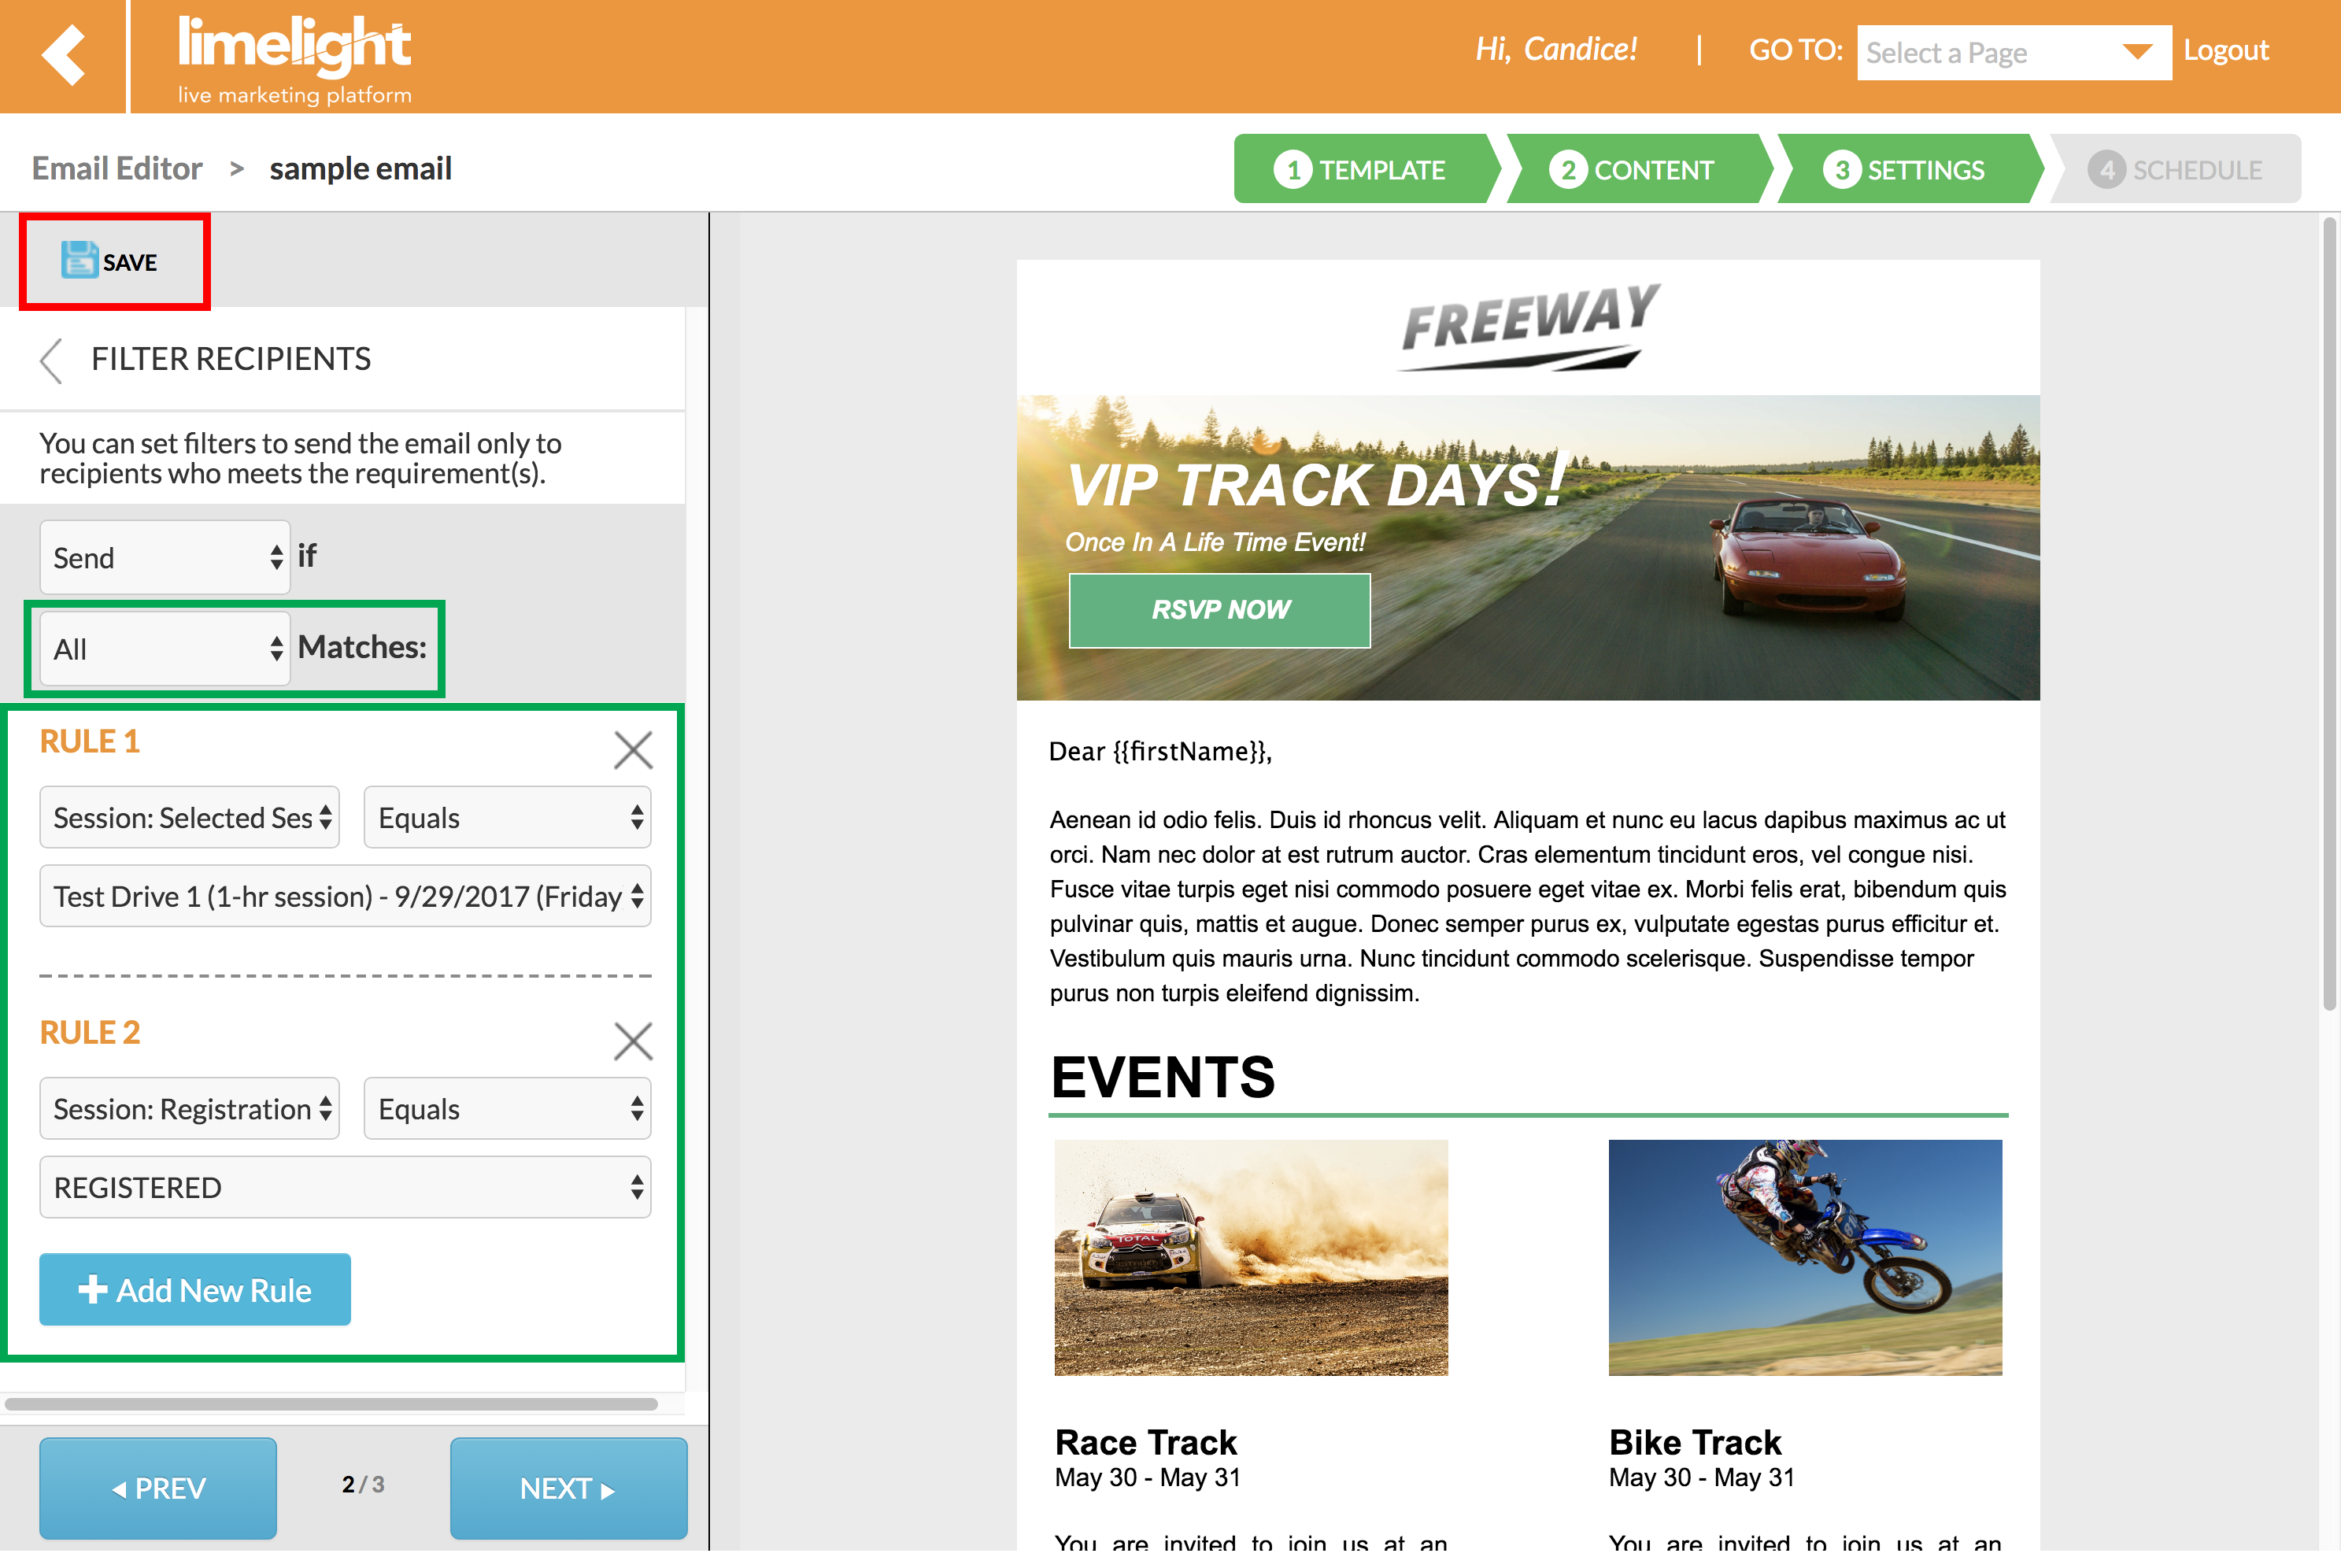Click 'Once In A Life Time Event!' tagline
Viewport: 2341px width, 1568px height.
coord(1215,542)
